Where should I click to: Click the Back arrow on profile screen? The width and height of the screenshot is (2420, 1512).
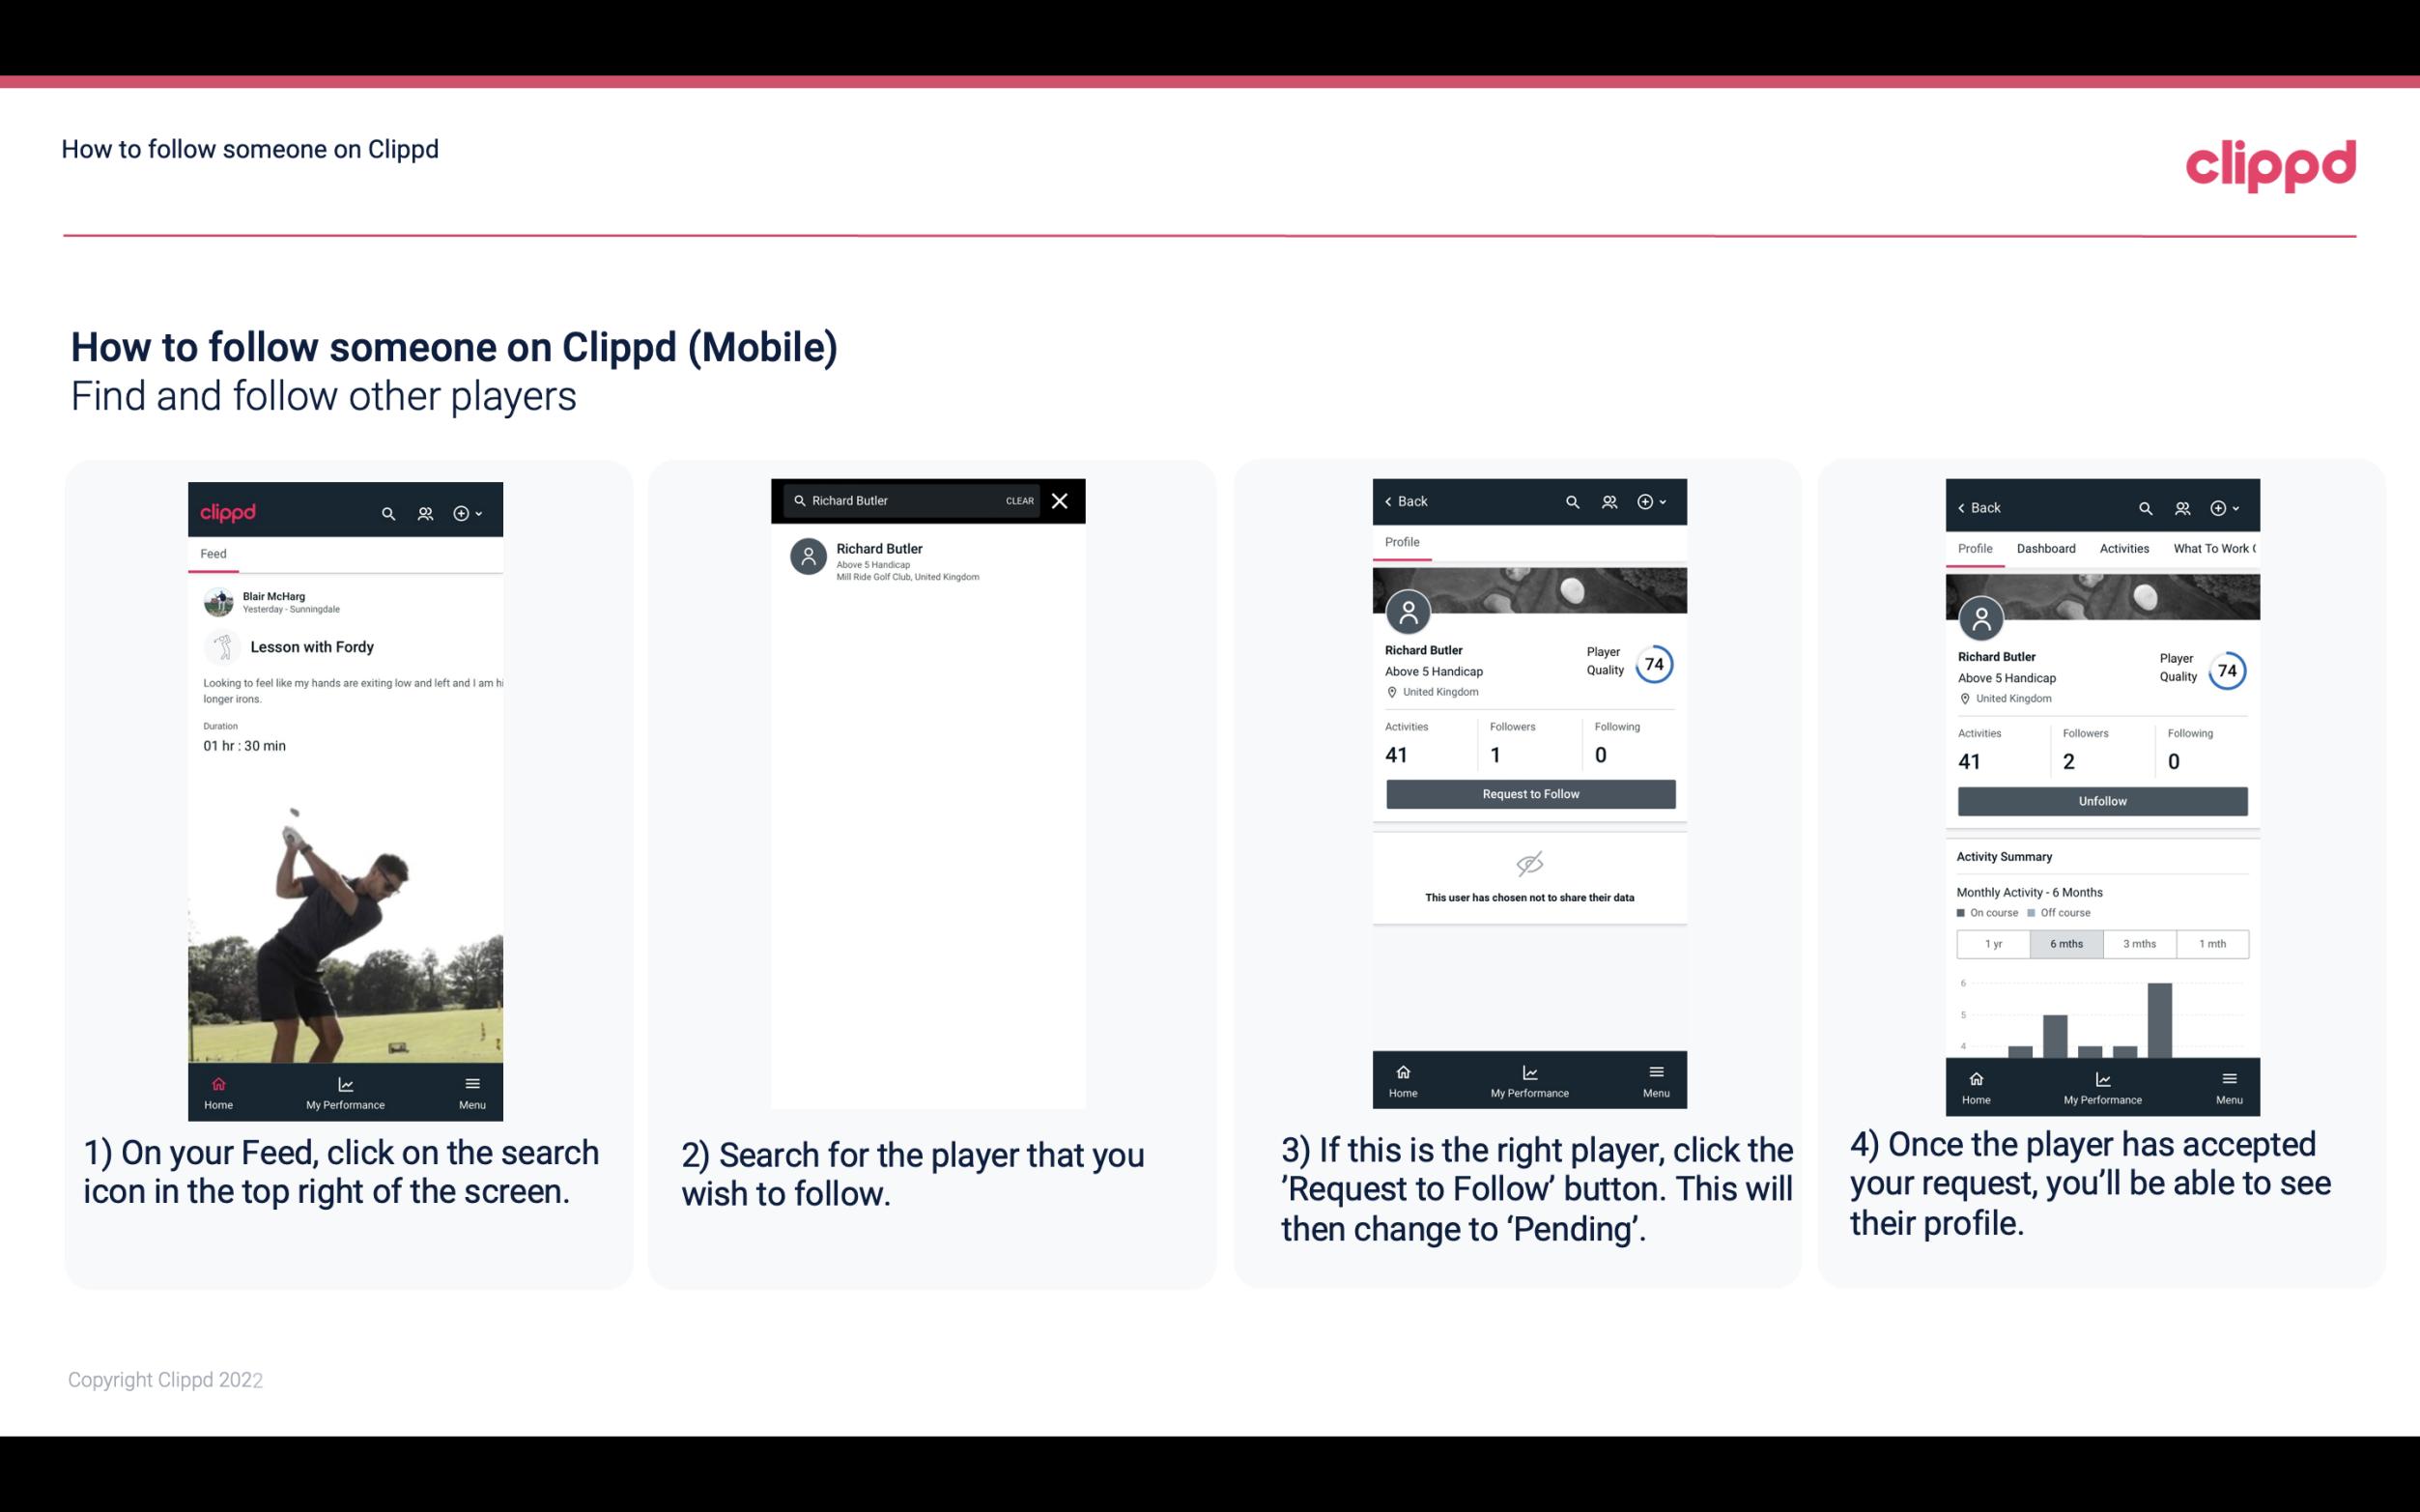1391,499
